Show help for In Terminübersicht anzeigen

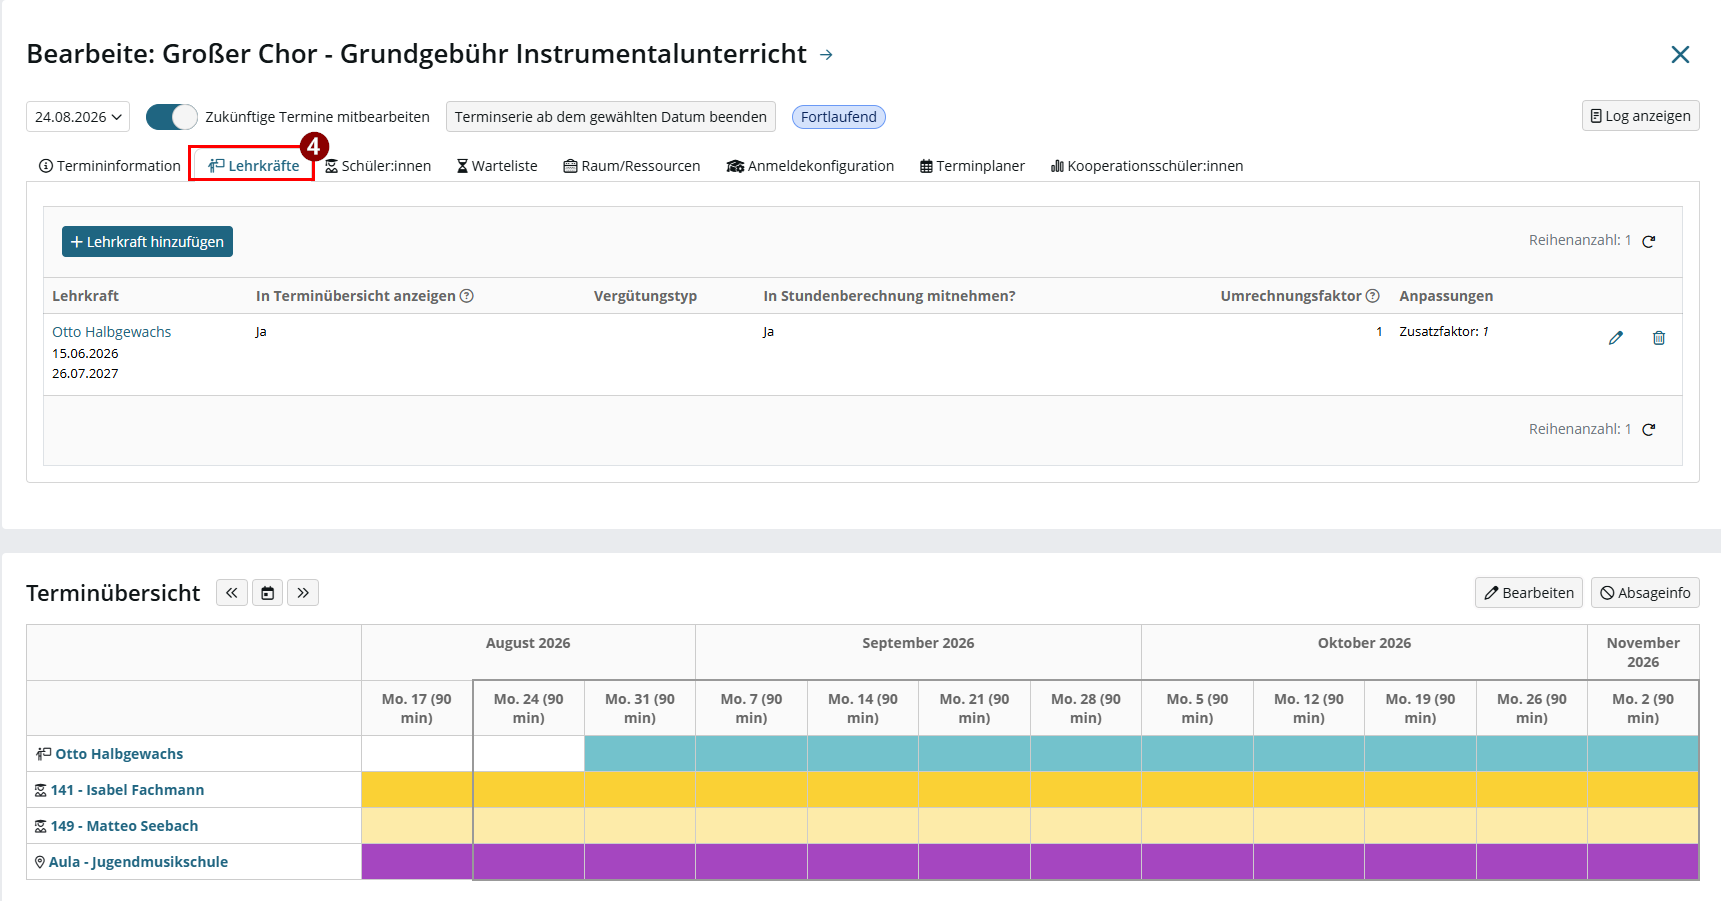[x=467, y=296]
